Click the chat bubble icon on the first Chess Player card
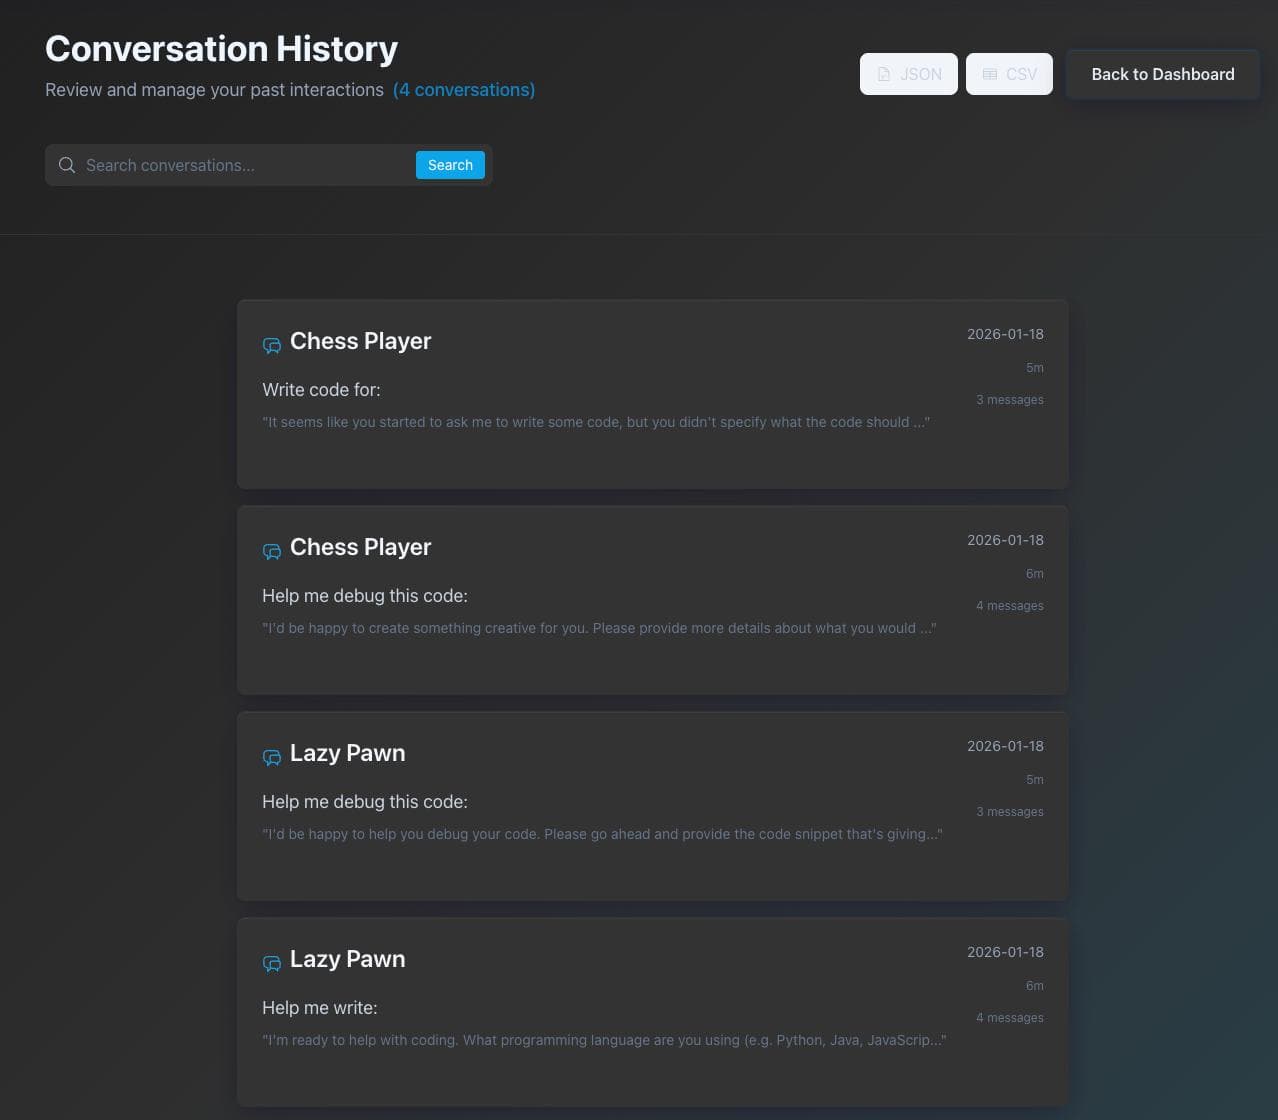1278x1120 pixels. tap(271, 345)
